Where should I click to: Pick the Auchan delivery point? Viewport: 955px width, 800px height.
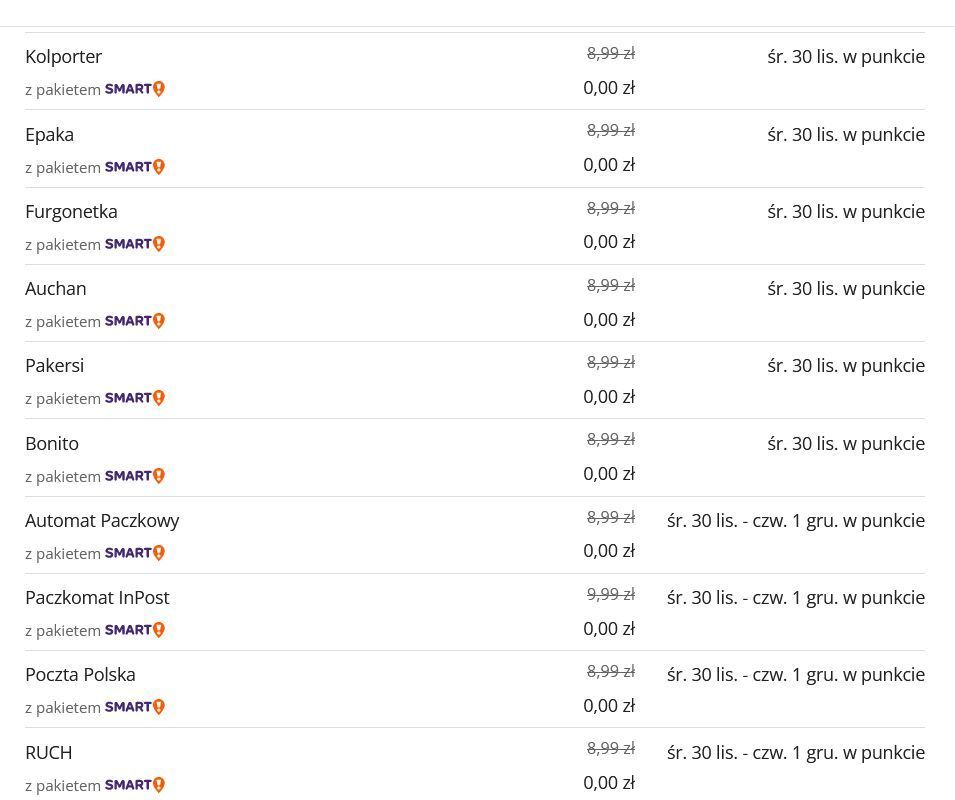[56, 289]
